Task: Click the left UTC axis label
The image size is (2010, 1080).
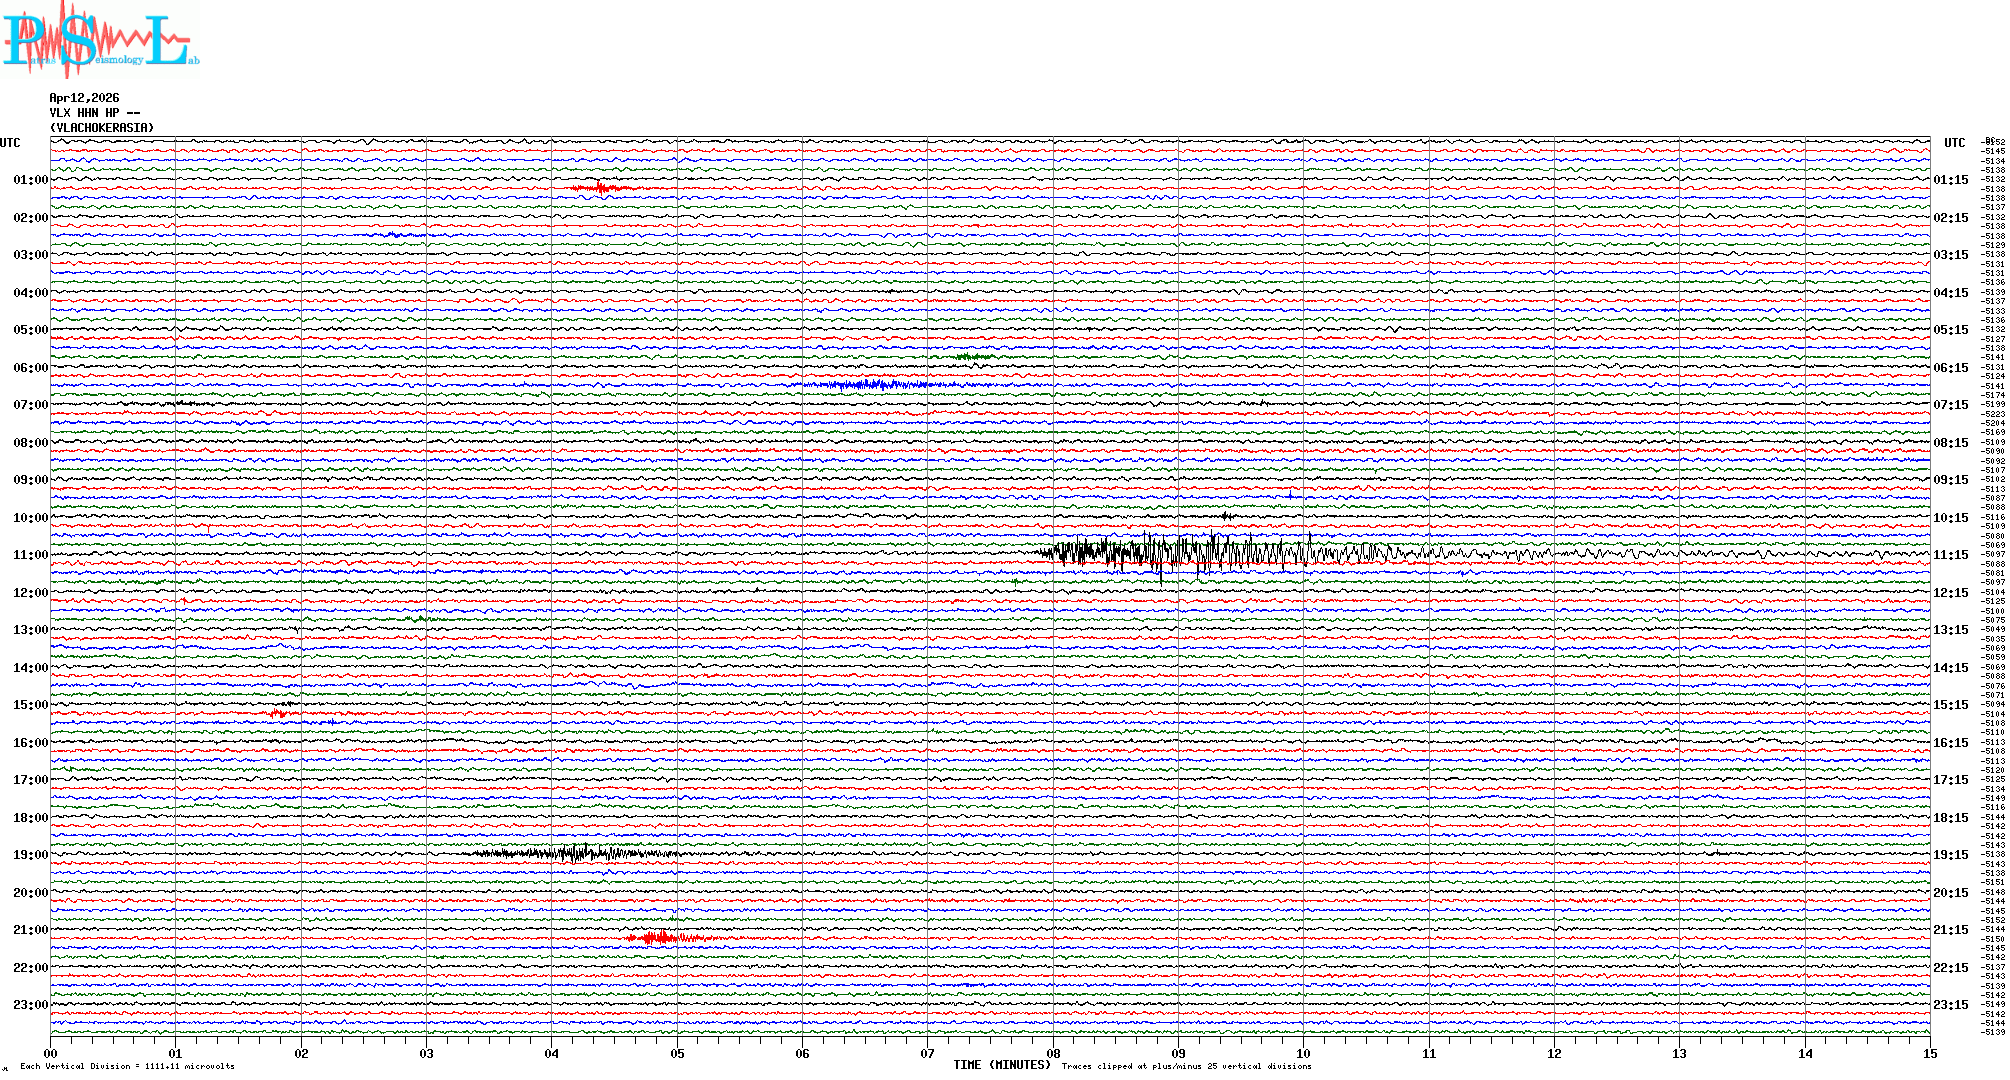Action: click(10, 143)
